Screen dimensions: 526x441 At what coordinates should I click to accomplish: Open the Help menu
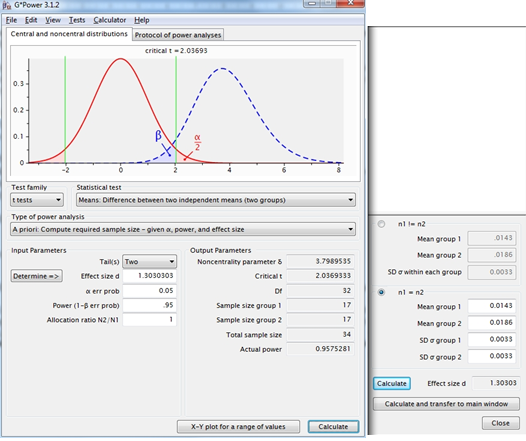point(142,20)
